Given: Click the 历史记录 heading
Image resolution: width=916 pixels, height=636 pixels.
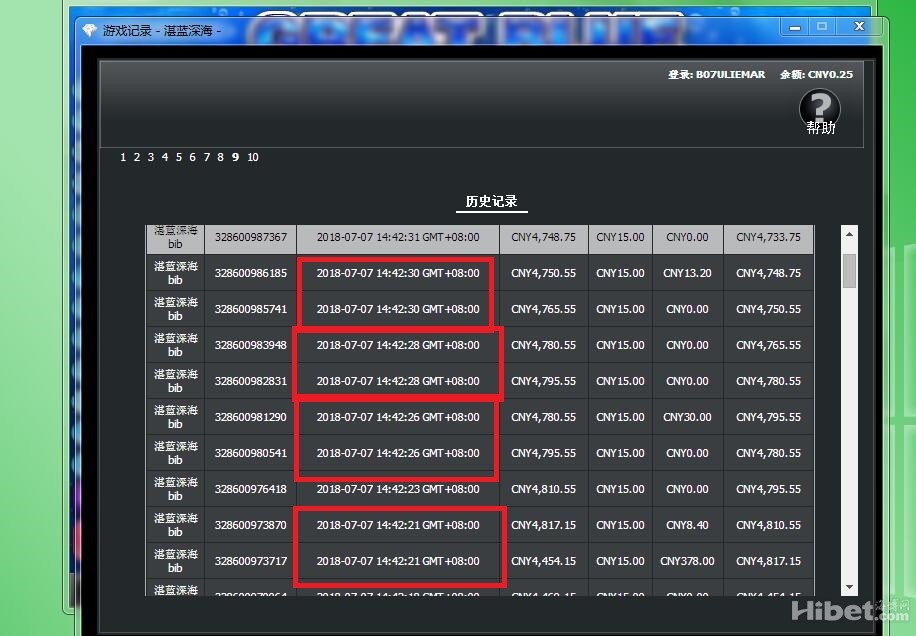Looking at the screenshot, I should pos(491,201).
